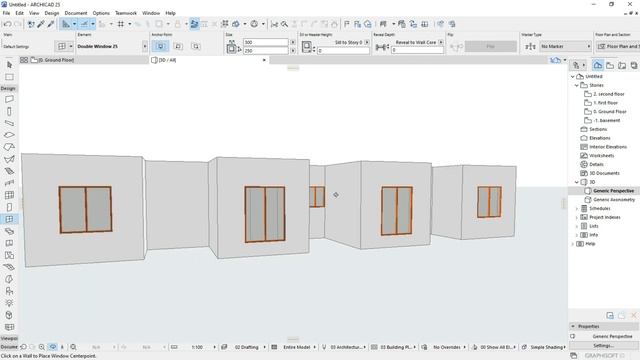Open the Teamwork menu
This screenshot has width=640, height=360.
tap(126, 13)
